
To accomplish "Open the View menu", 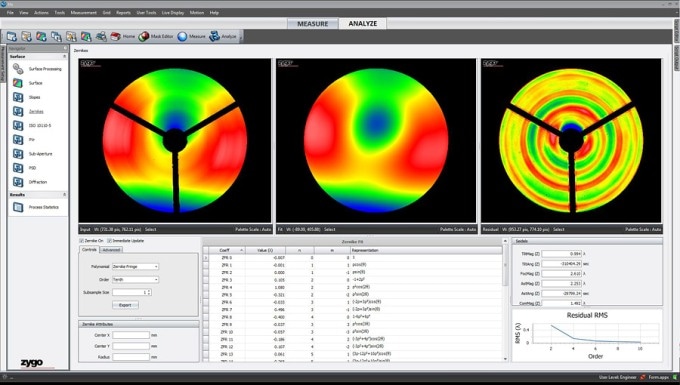I will coord(24,13).
